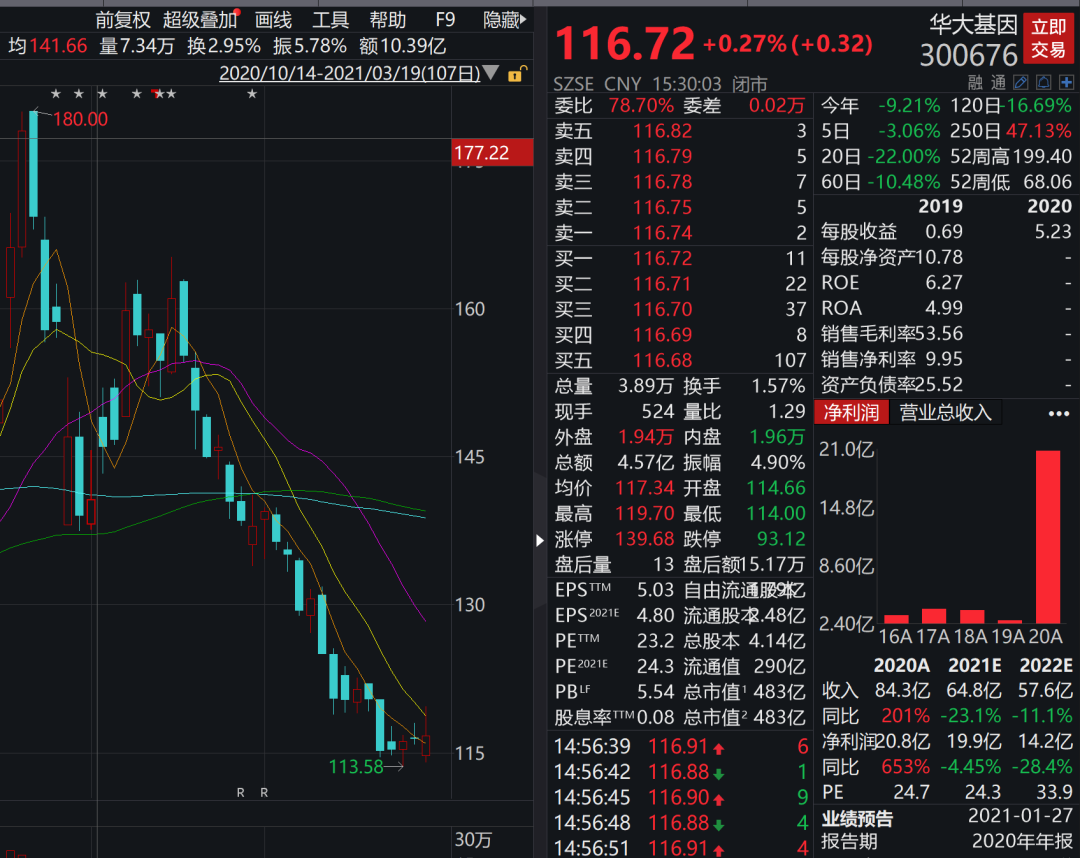
Task: Click the 通 stock connect indicator
Action: (998, 82)
